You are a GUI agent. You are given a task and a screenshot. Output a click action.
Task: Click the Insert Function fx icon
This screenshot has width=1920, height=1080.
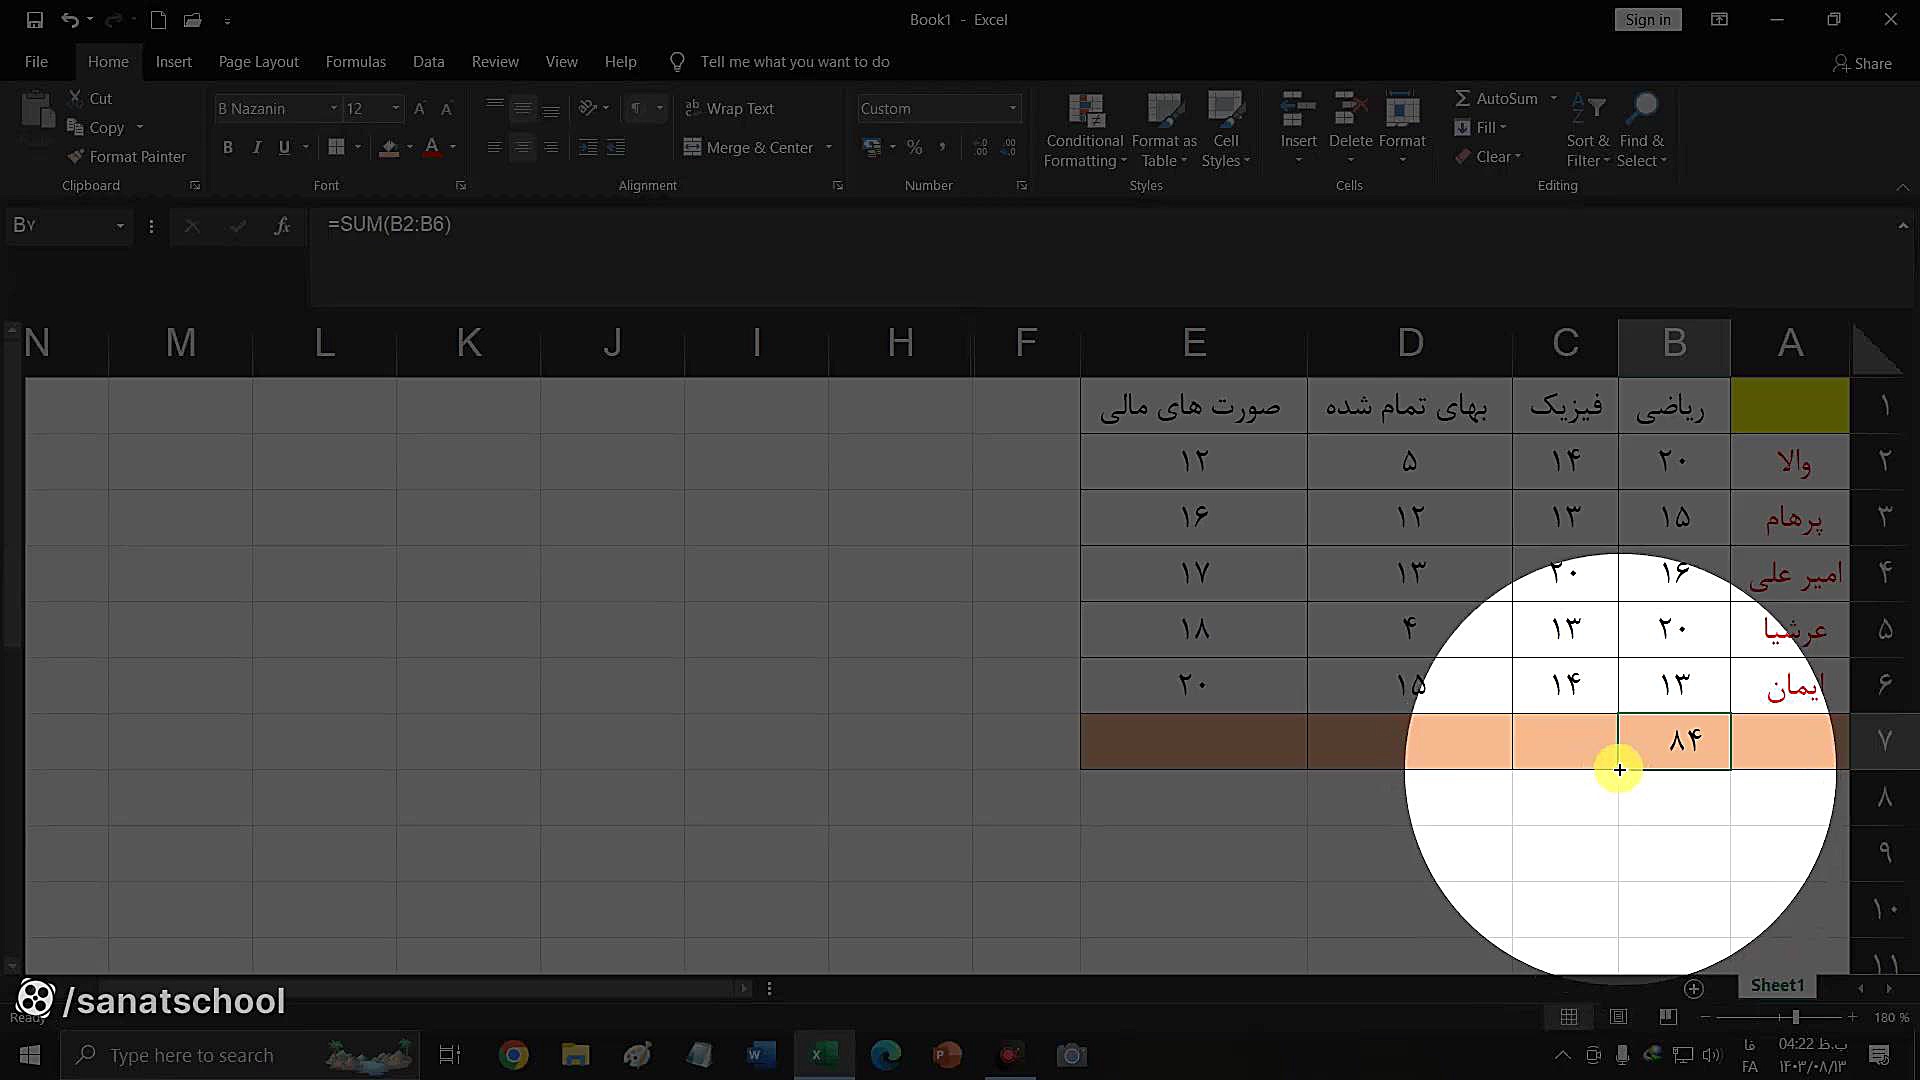click(x=282, y=226)
